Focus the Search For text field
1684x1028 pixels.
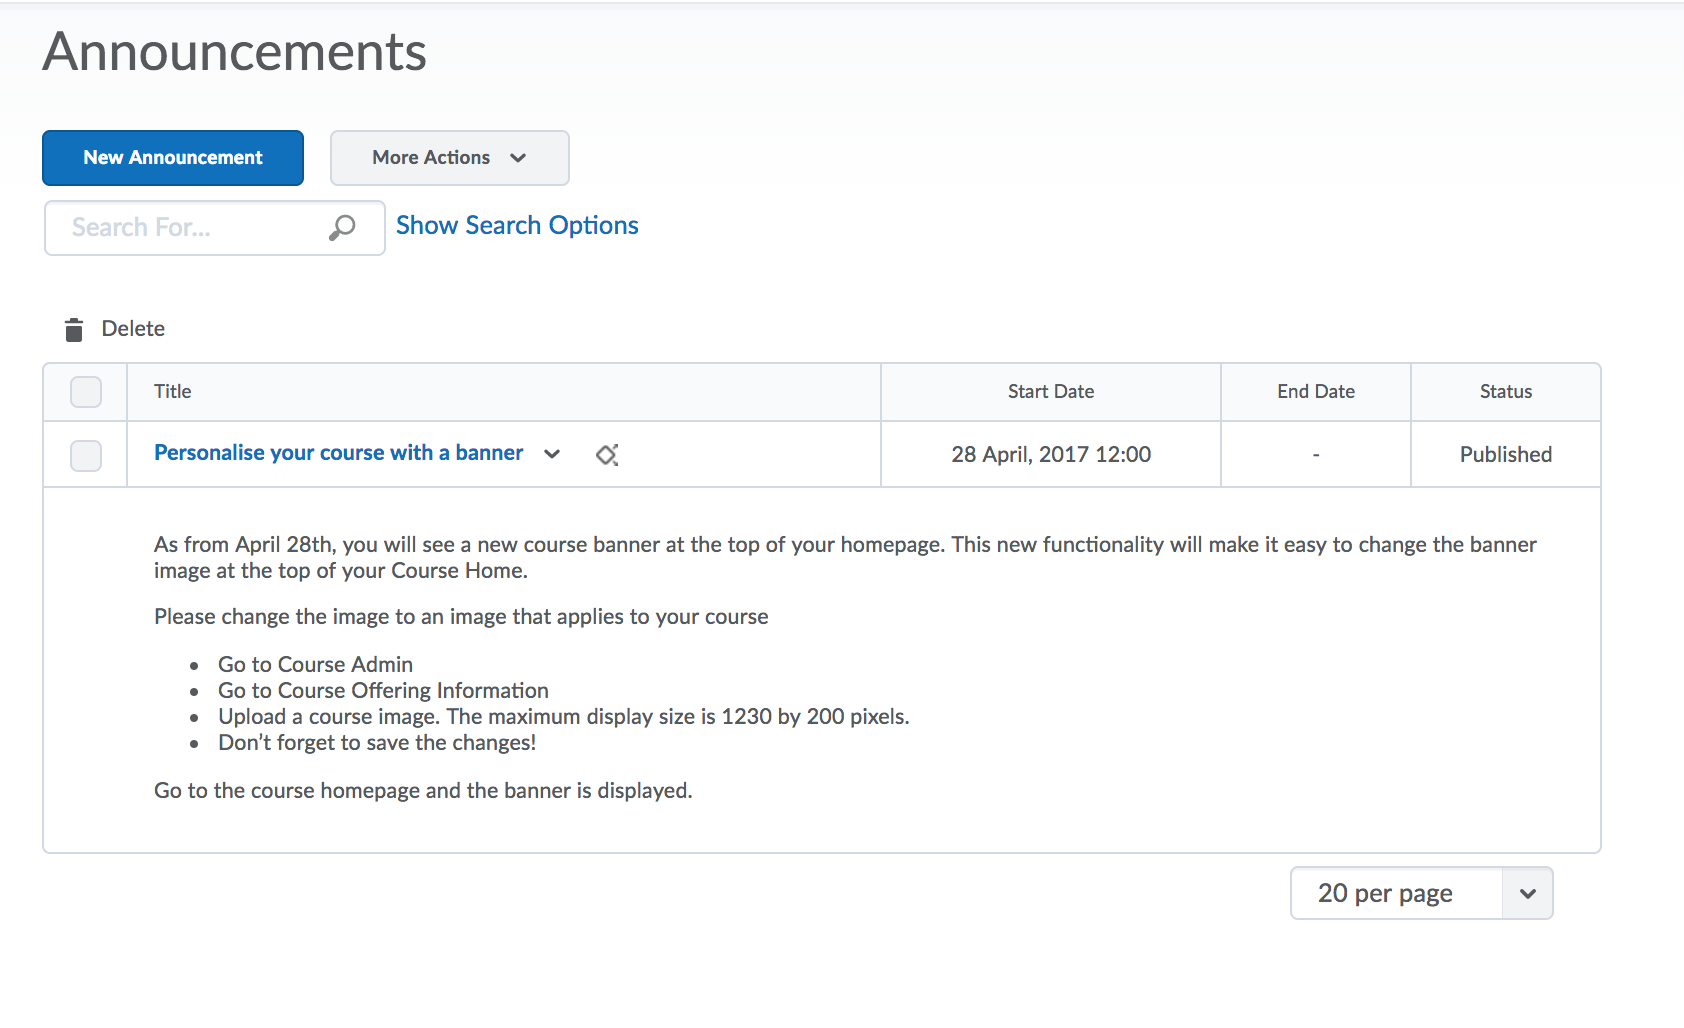pos(190,228)
